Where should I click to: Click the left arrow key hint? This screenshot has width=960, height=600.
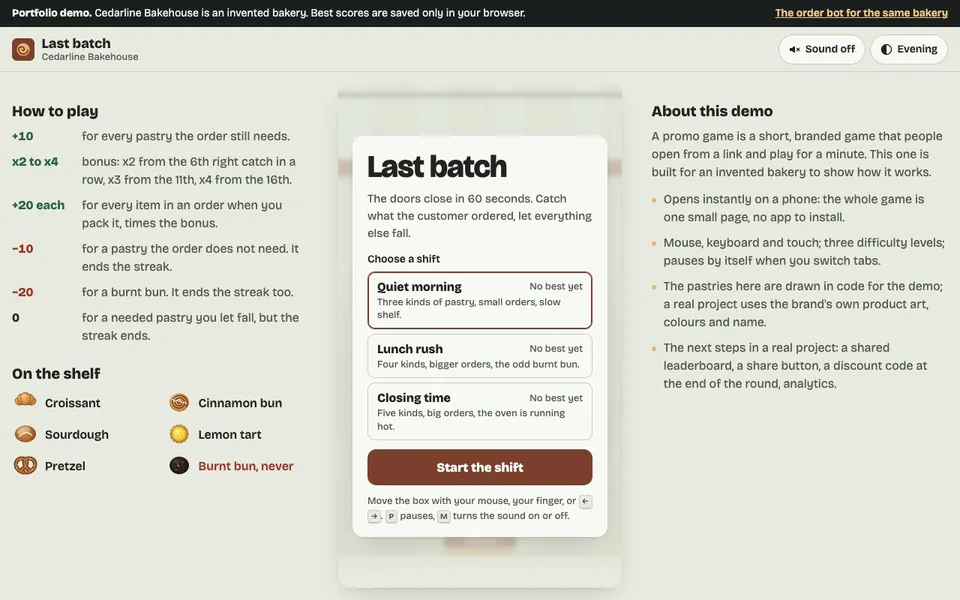pyautogui.click(x=585, y=501)
